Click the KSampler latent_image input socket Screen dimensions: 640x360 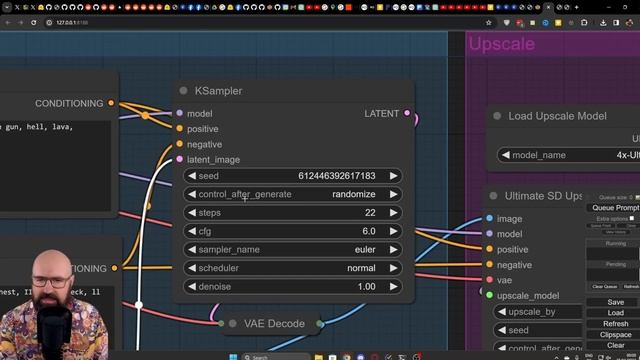coord(180,159)
